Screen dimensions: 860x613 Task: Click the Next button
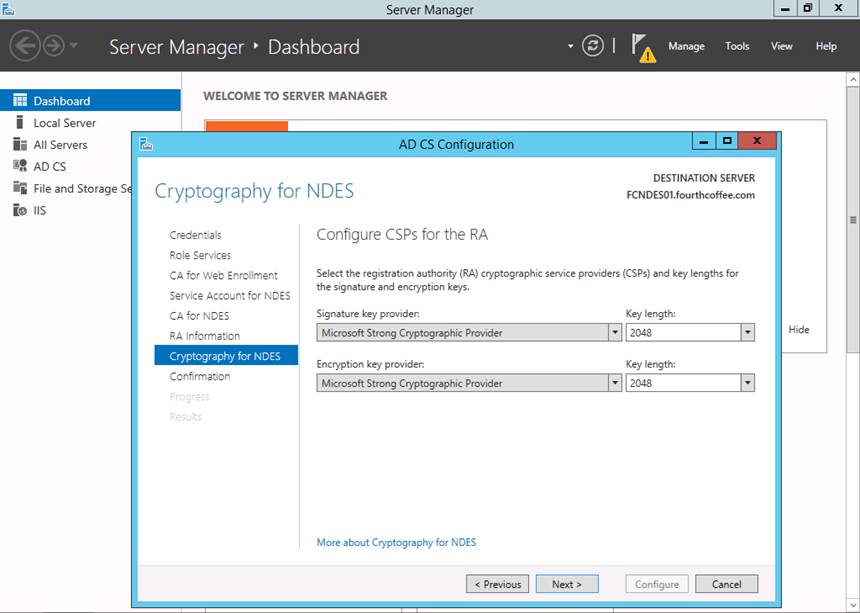(x=566, y=584)
